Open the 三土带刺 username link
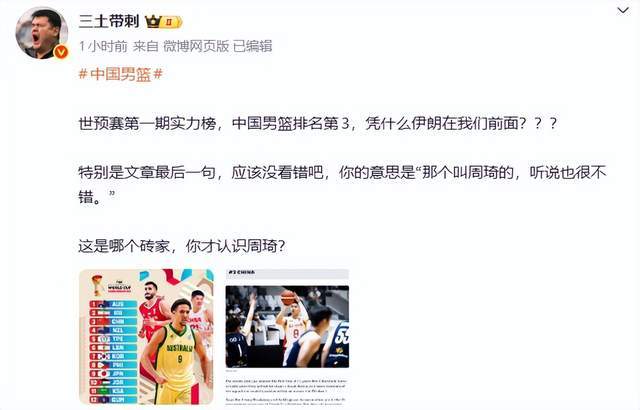640x410 pixels. coord(109,21)
